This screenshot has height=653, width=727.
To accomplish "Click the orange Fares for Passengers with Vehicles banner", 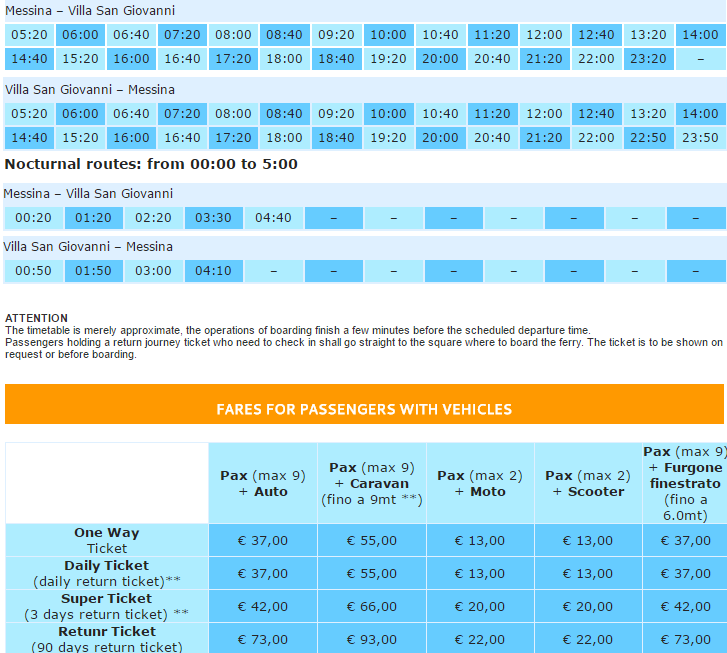I will (x=364, y=409).
